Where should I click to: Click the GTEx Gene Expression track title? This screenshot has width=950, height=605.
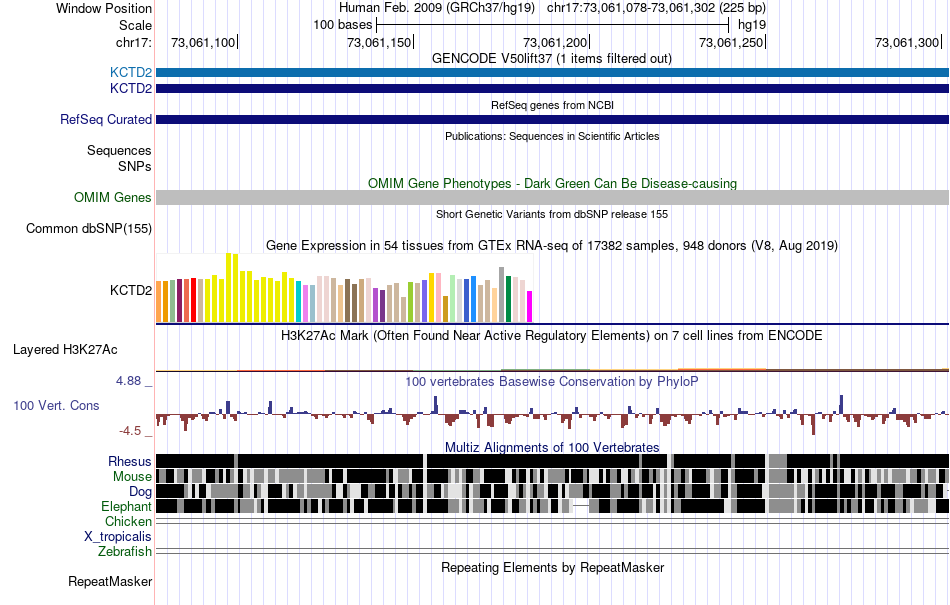coord(552,245)
